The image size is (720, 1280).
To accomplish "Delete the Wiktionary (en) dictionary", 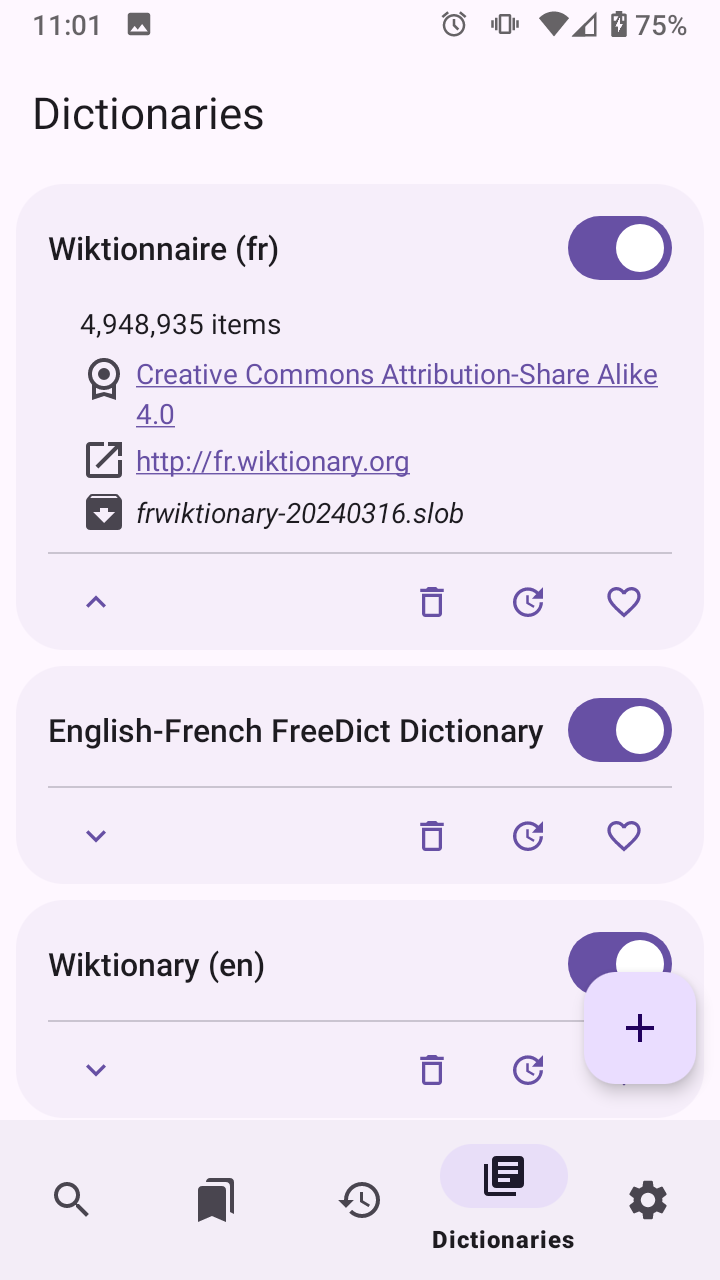I will (x=431, y=1070).
